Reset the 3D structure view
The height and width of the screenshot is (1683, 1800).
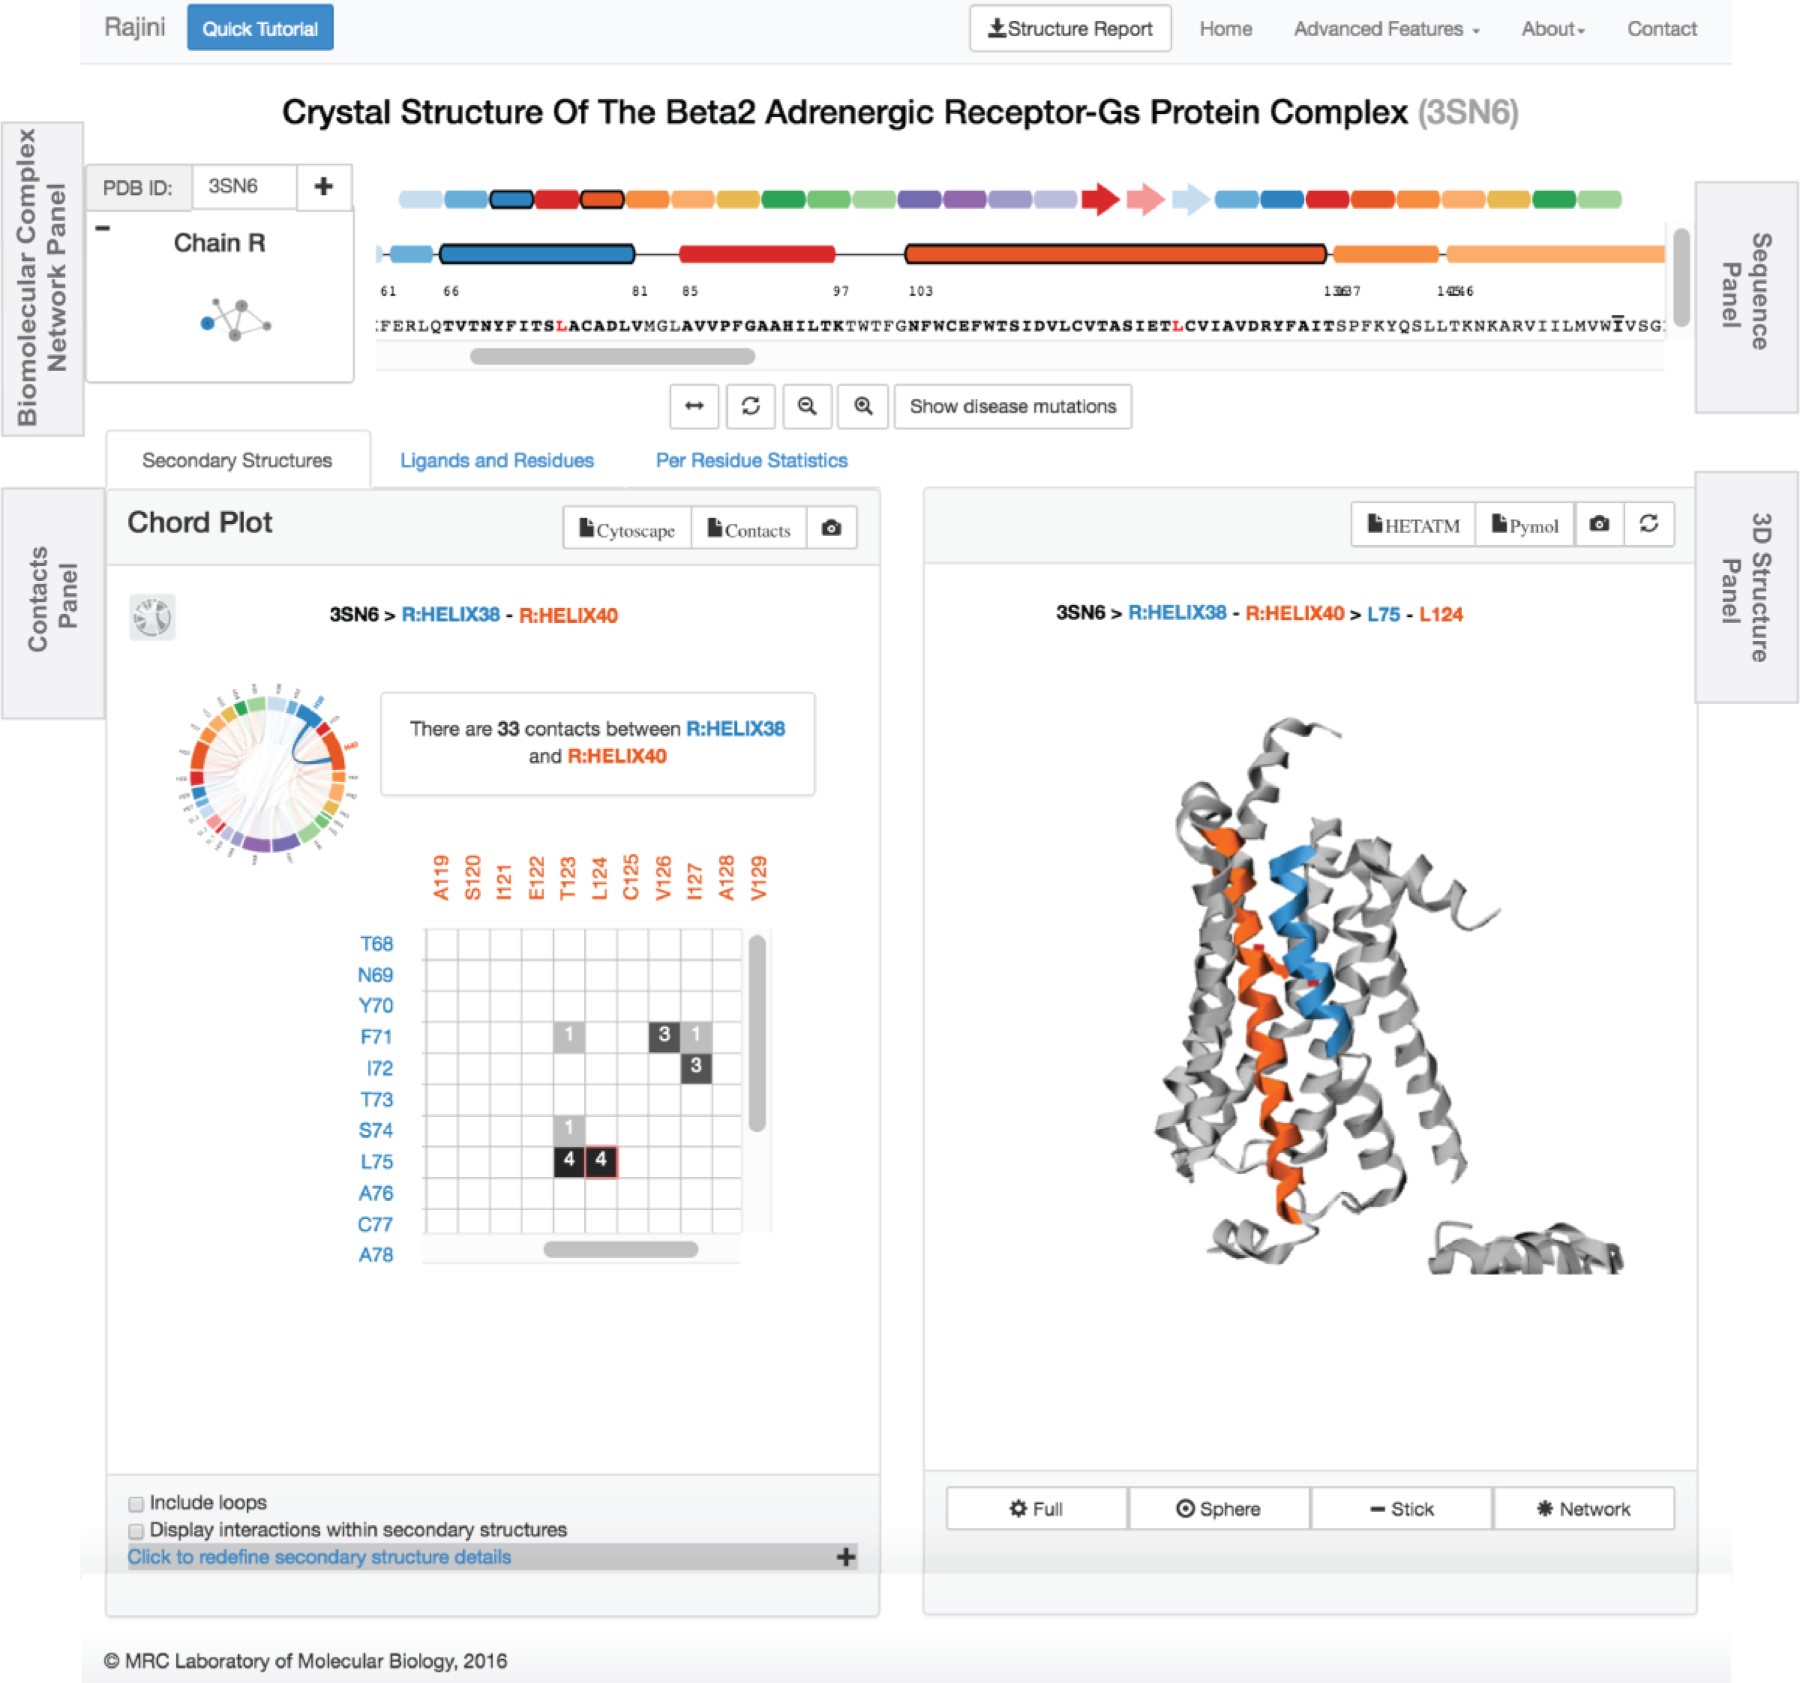pos(1649,524)
